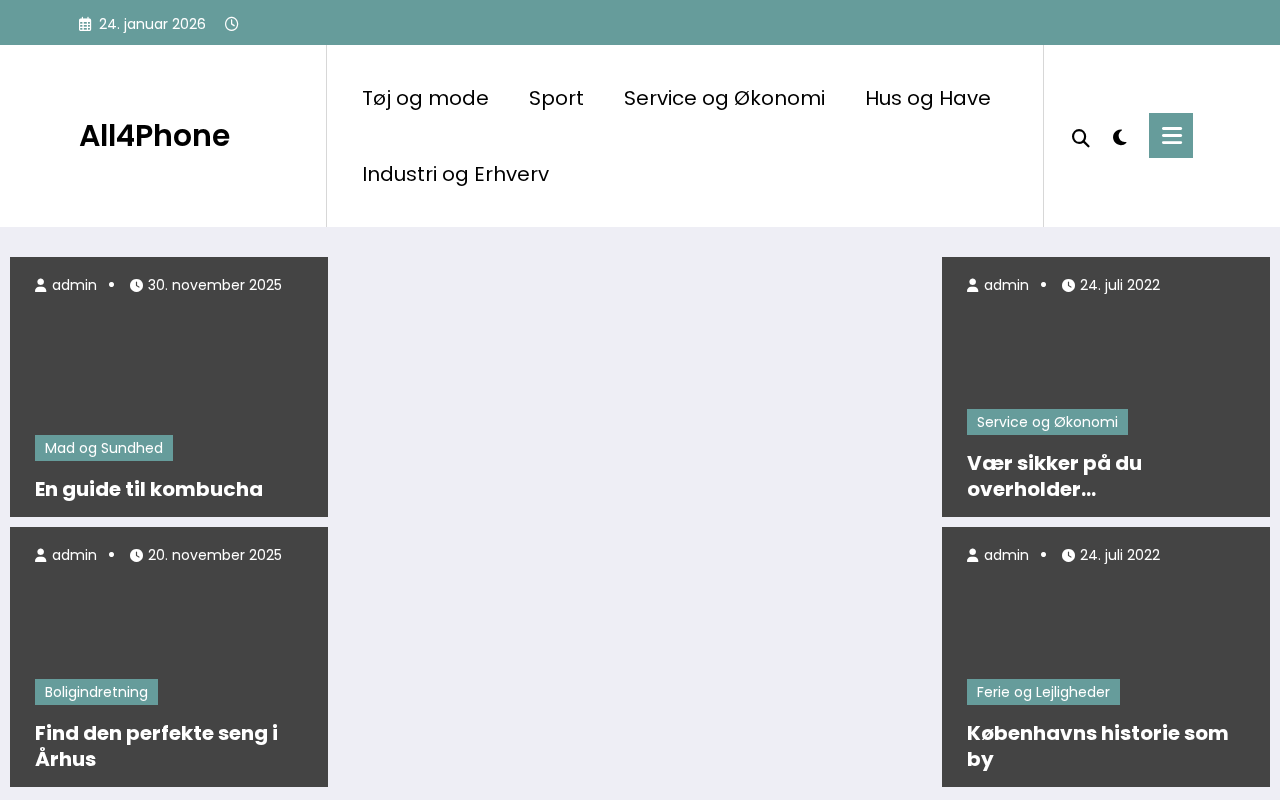Open Find den perfekte seng i Århus

click(x=156, y=746)
